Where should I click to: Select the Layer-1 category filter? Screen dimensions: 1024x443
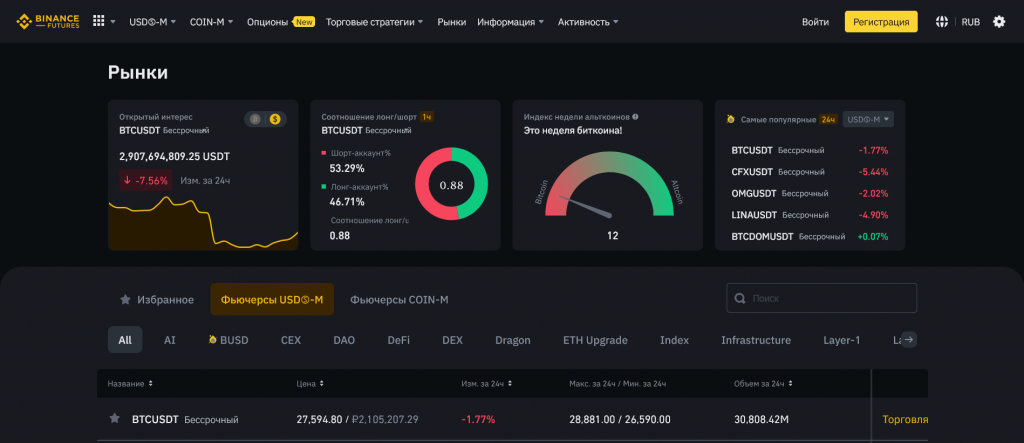click(842, 340)
